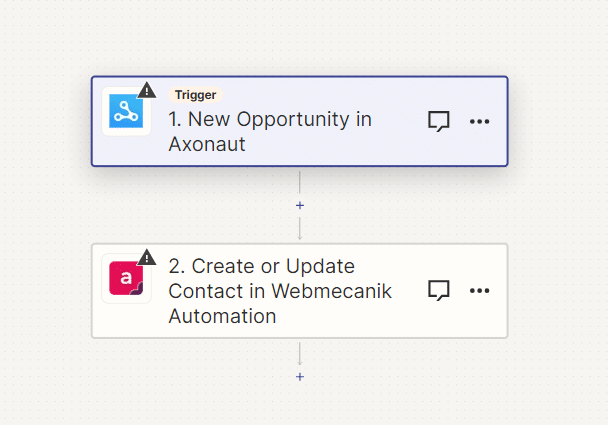This screenshot has height=425, width=608.
Task: Click the connector line below the trigger card
Action: tap(300, 181)
